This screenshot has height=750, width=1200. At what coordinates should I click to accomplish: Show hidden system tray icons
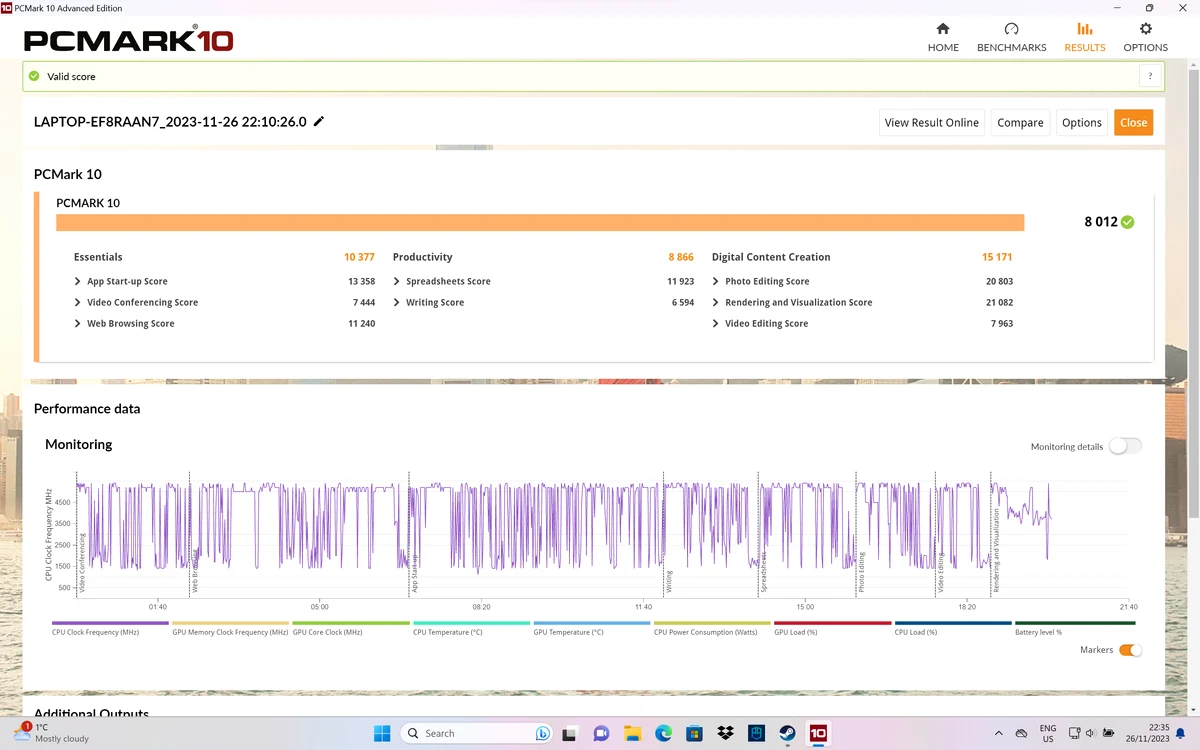click(x=998, y=733)
